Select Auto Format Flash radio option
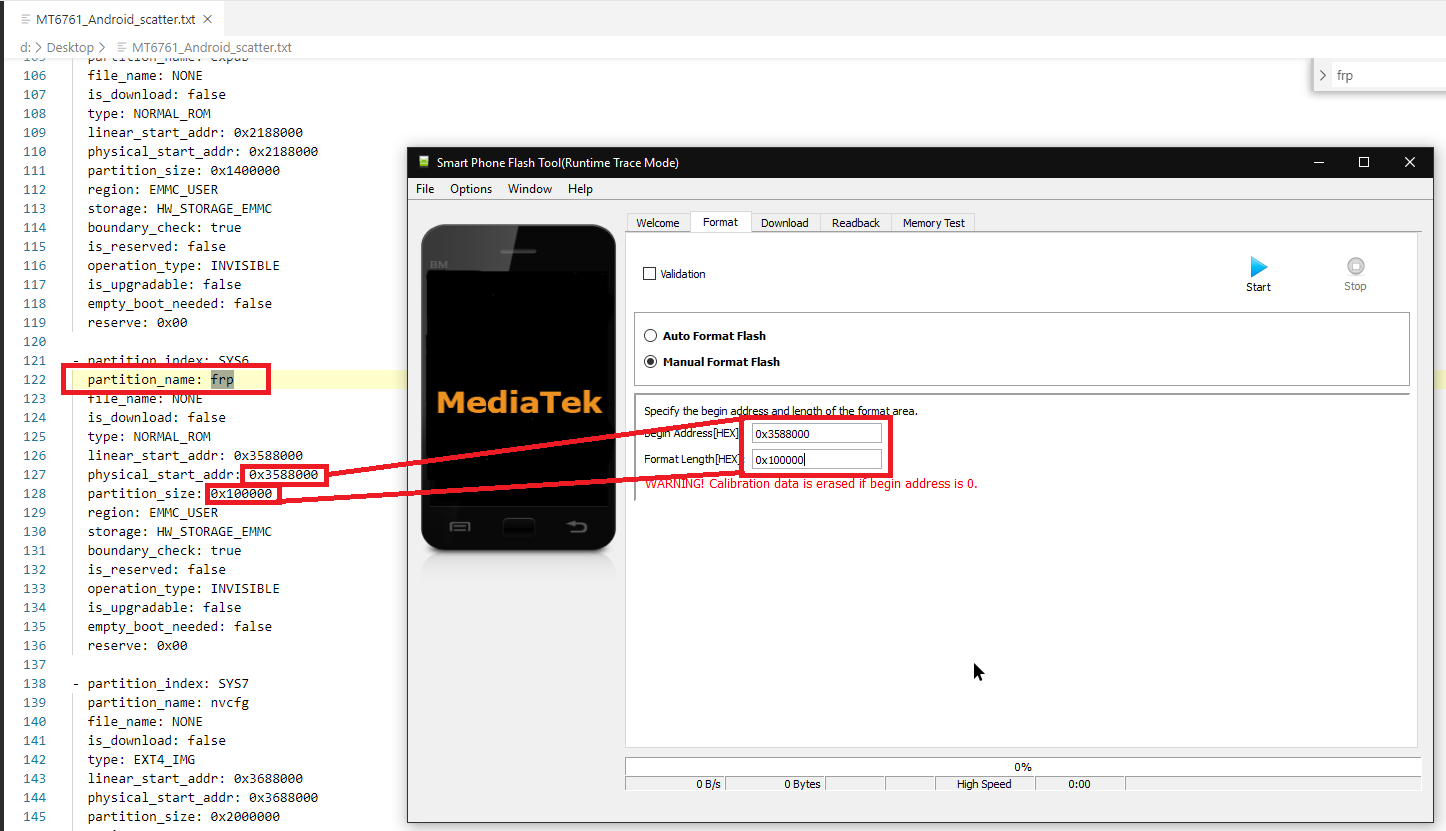This screenshot has width=1446, height=831. 651,336
